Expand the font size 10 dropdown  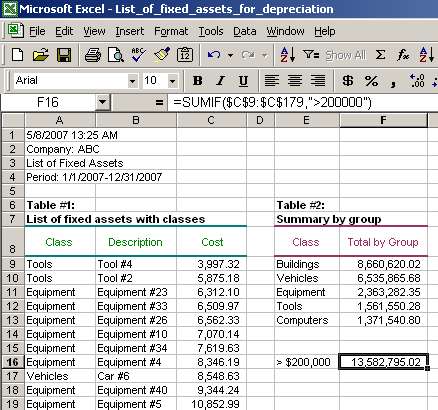coord(172,81)
